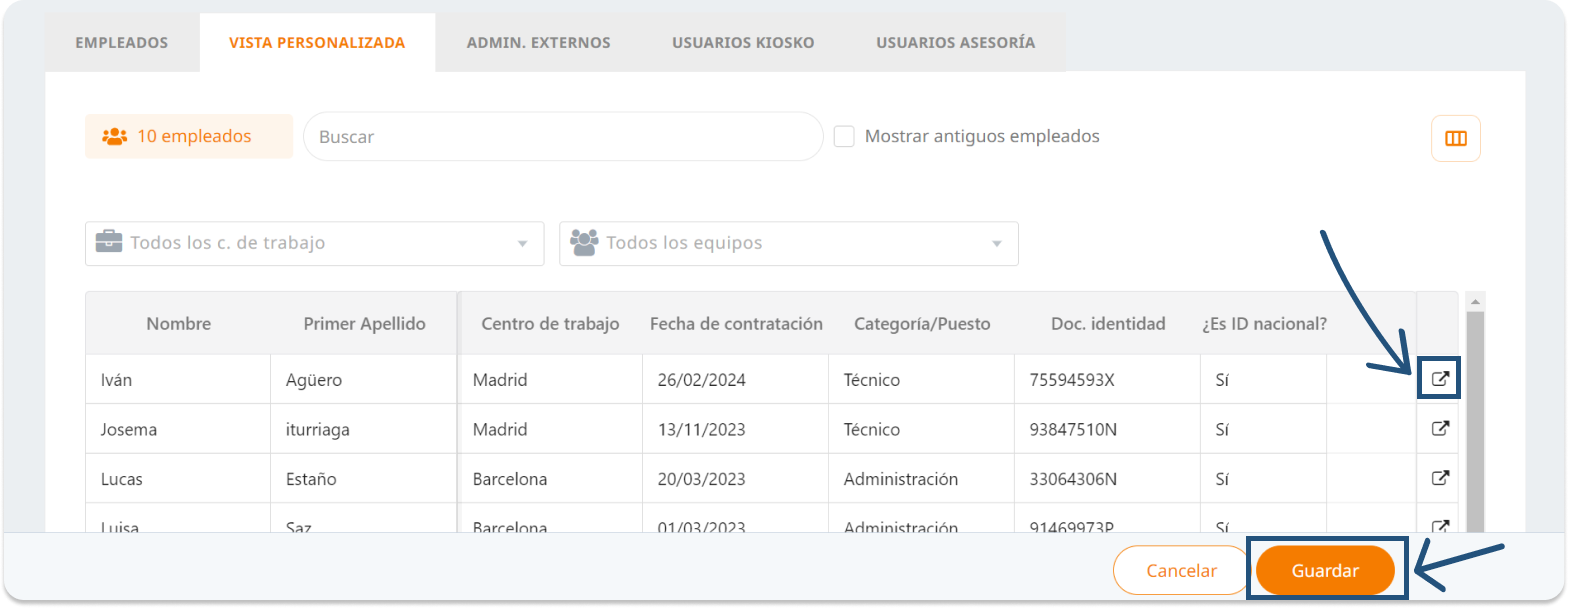This screenshot has height=608, width=1569.
Task: Go to the Usuarios Kiosko tab
Action: point(743,43)
